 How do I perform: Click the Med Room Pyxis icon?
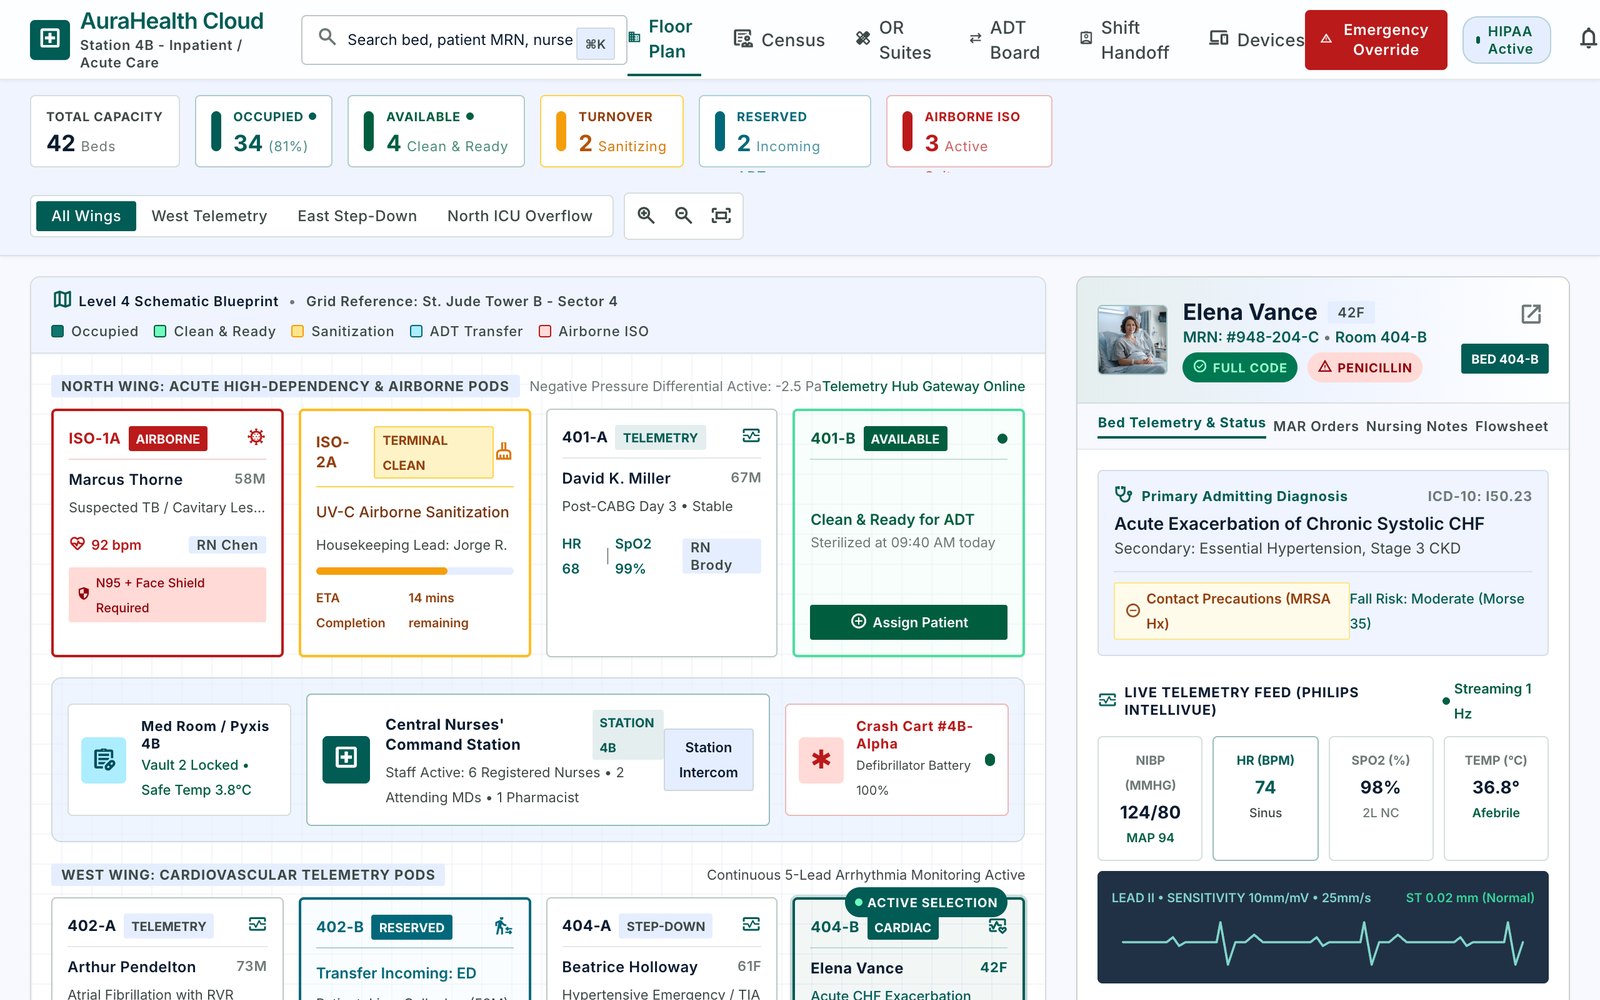point(104,759)
